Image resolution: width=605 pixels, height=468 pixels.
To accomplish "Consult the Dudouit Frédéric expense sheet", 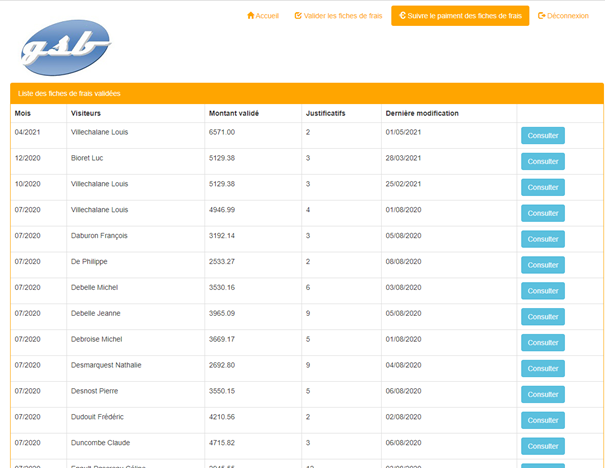I will point(542,420).
